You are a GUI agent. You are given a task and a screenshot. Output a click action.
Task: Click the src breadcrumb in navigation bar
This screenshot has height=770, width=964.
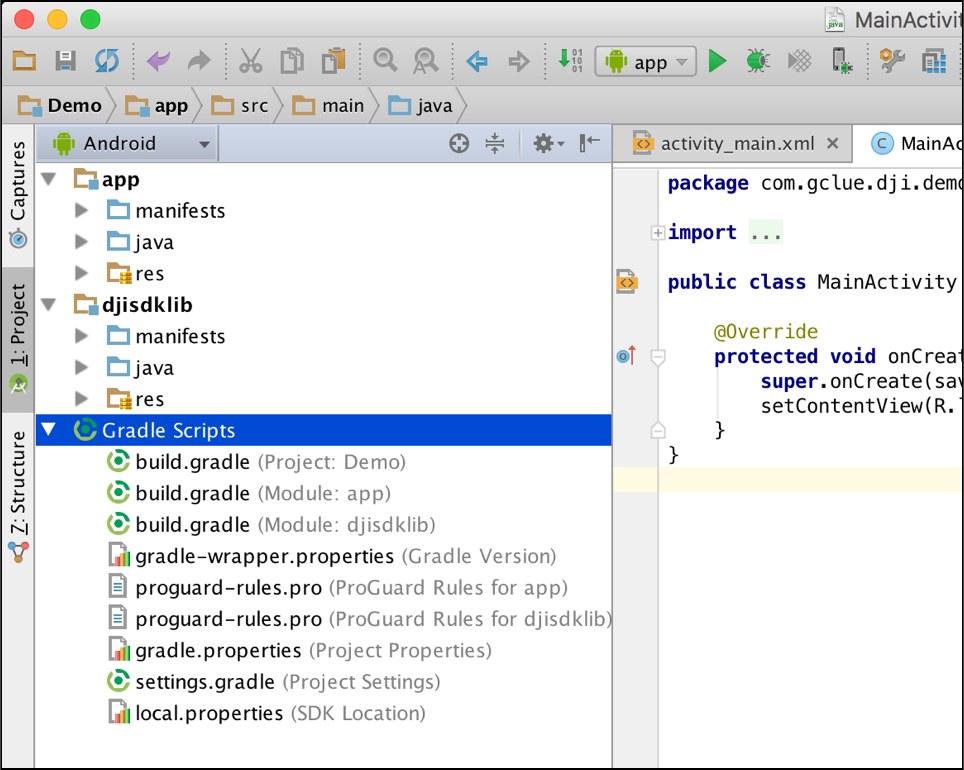[x=254, y=106]
